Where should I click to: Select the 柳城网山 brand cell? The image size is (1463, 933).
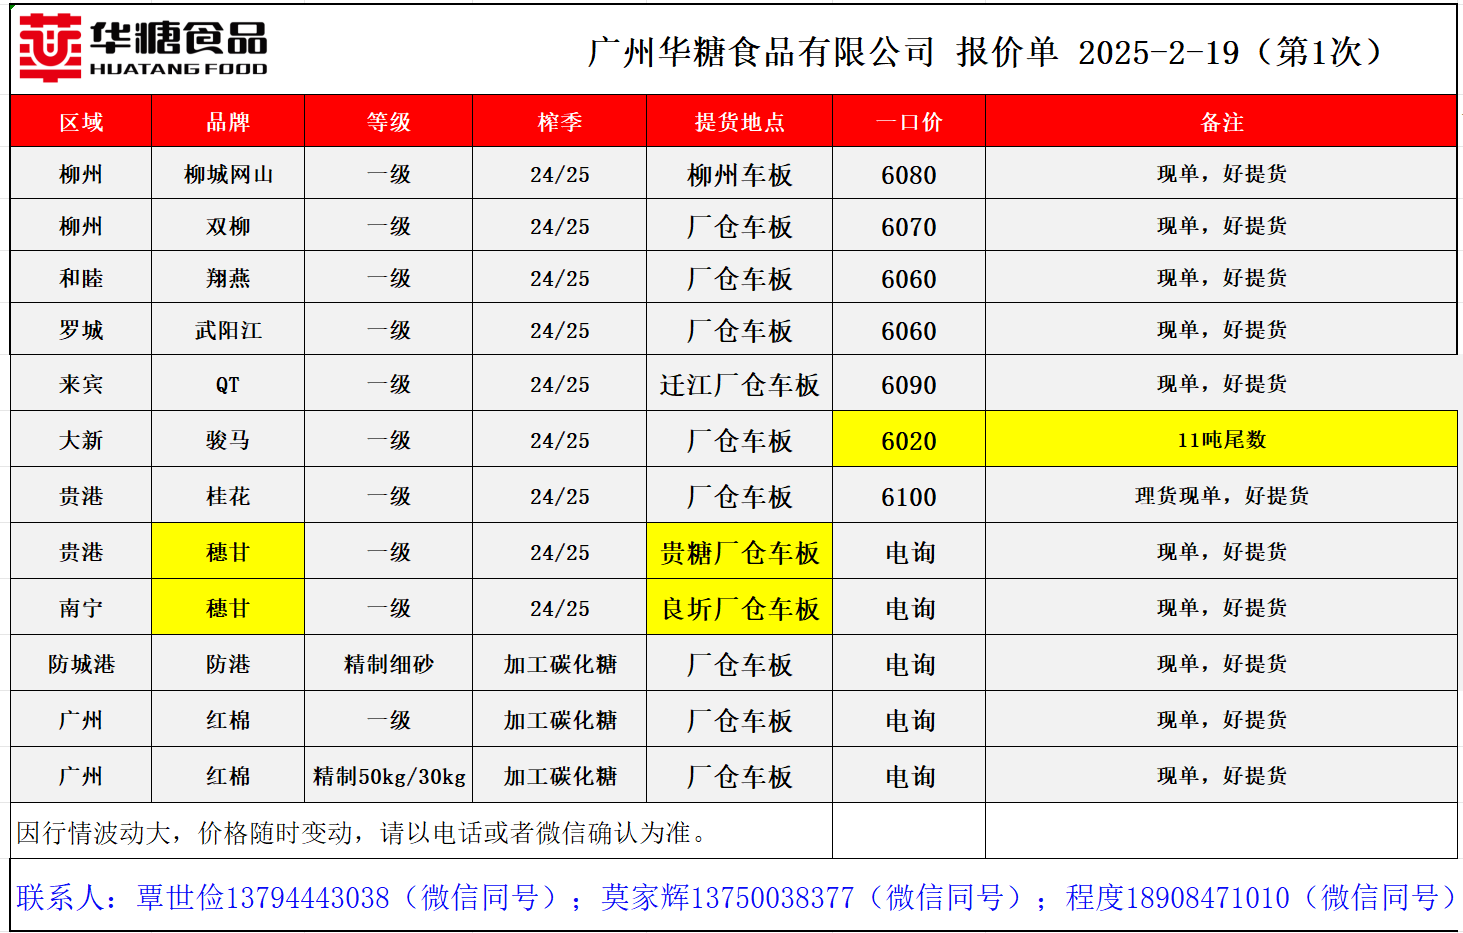point(228,175)
